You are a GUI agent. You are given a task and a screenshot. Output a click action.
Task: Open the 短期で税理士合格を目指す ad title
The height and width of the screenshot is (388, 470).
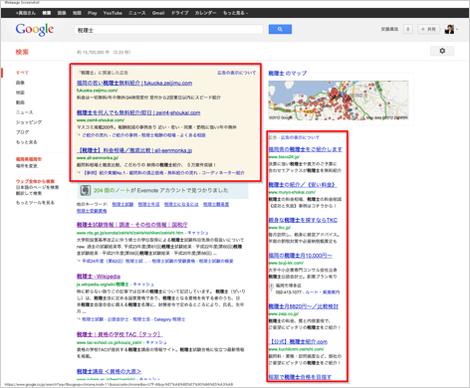[300, 377]
